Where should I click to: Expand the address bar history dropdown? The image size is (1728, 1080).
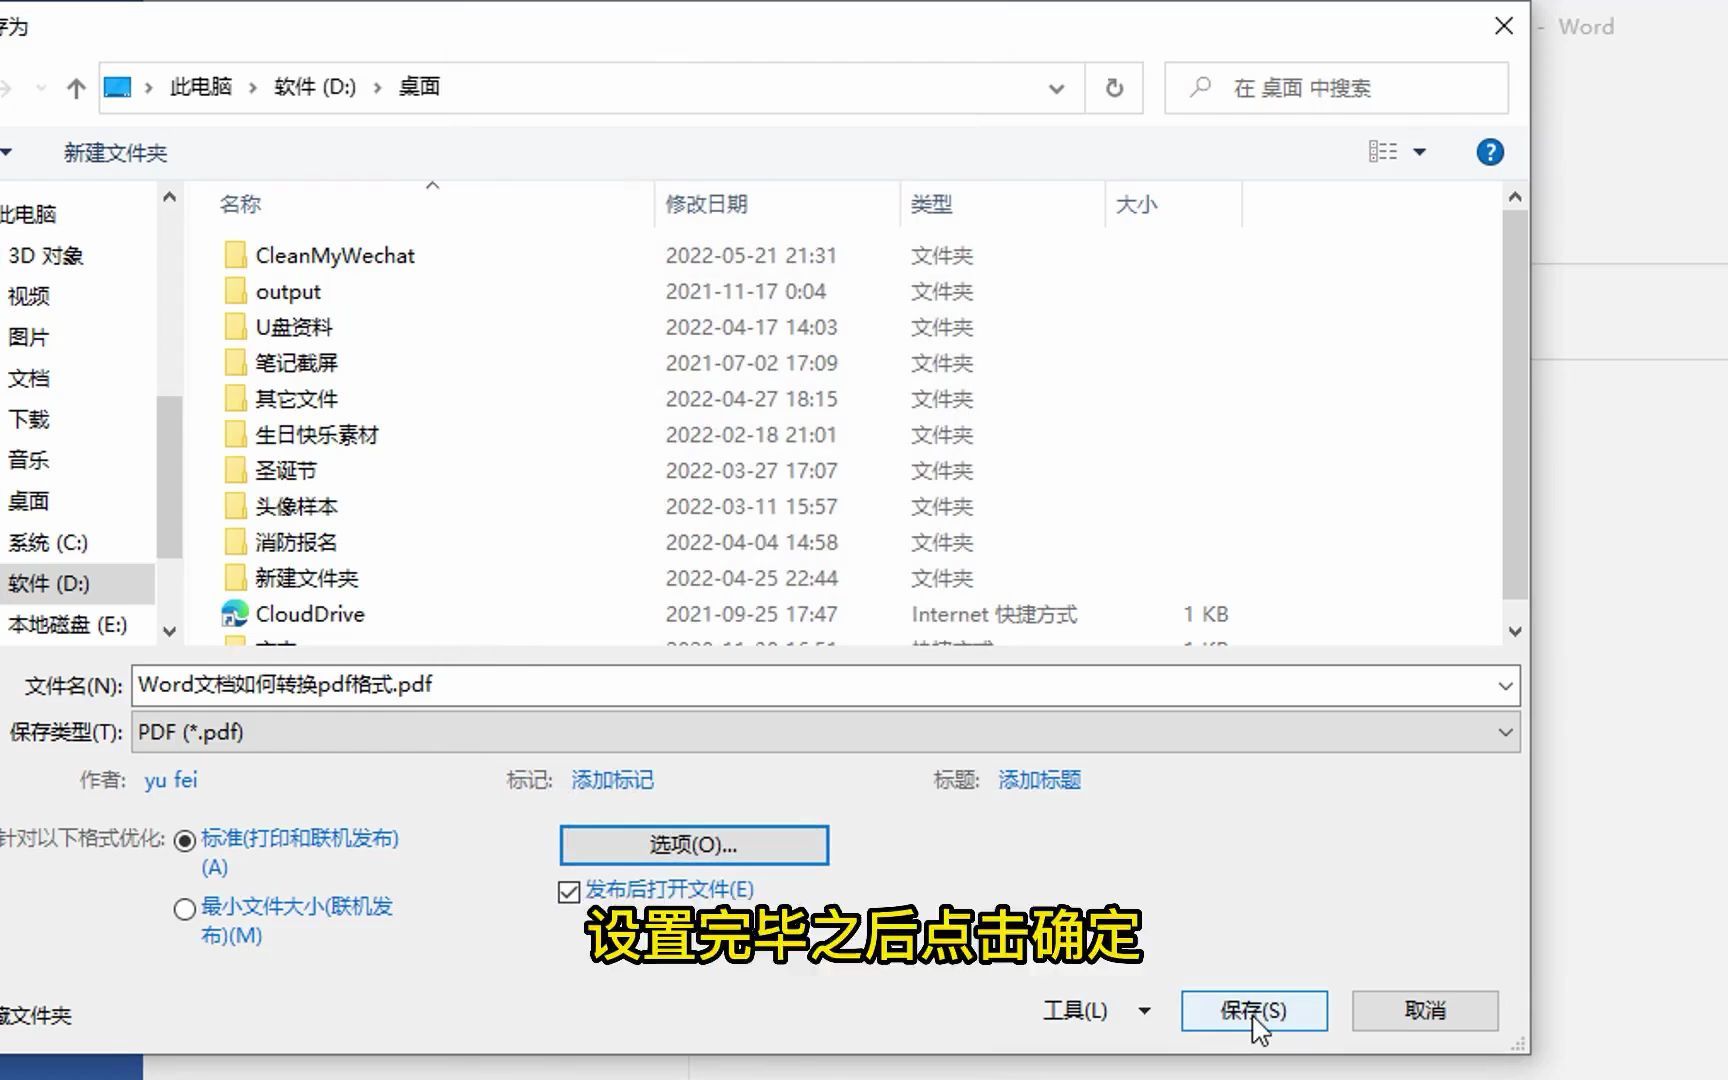pos(1056,88)
